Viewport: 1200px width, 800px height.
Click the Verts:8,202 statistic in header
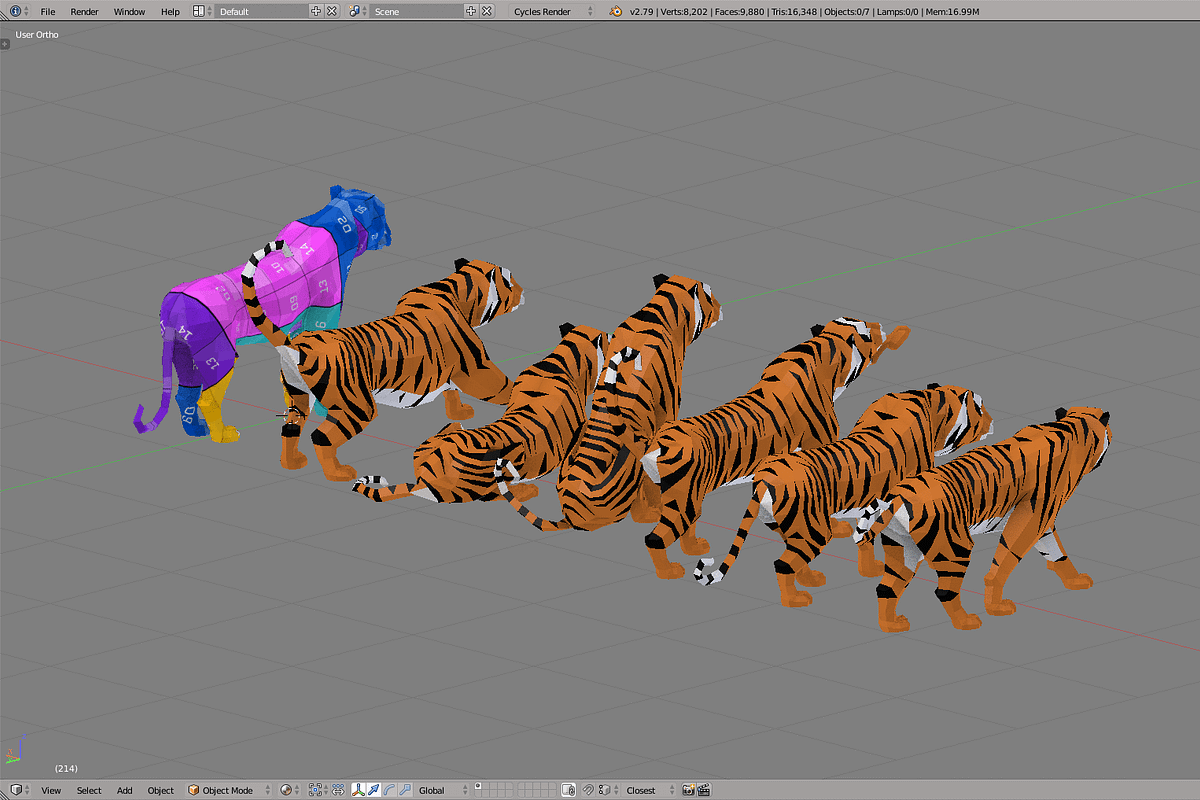683,11
